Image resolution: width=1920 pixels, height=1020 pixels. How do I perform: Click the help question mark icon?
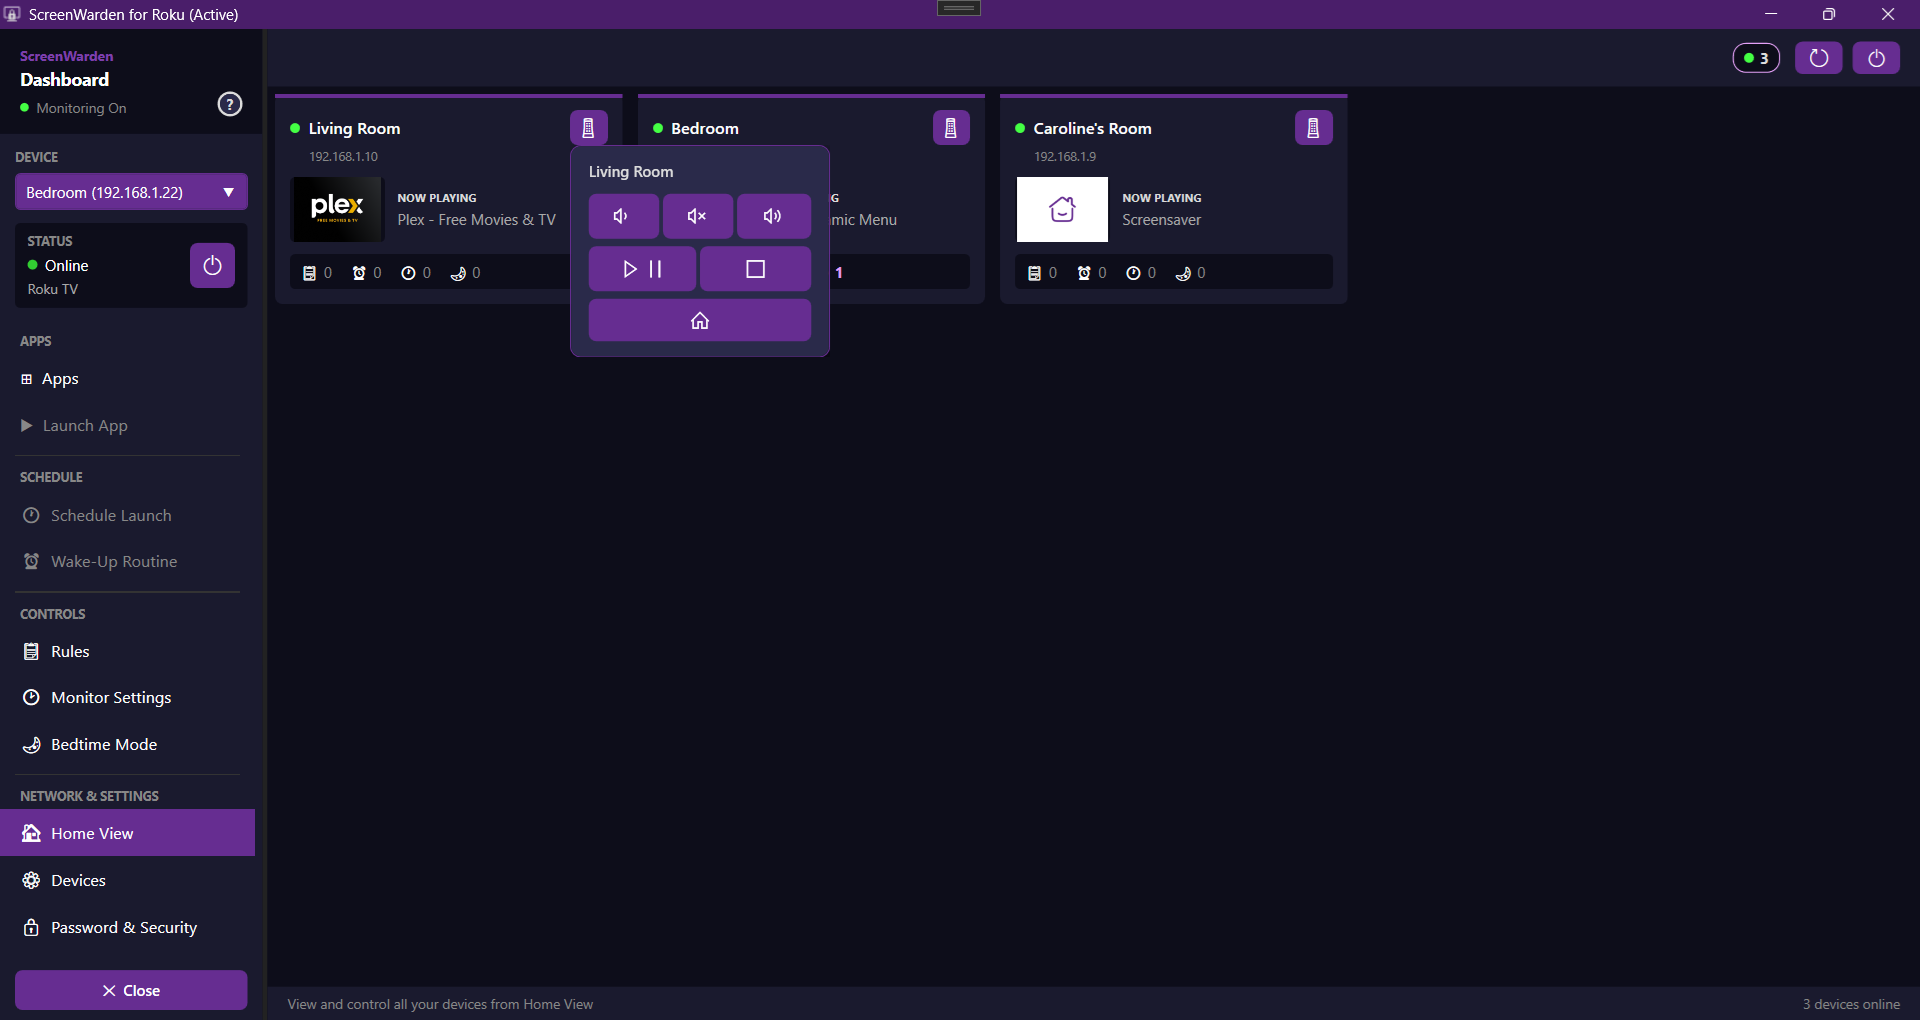(x=230, y=104)
